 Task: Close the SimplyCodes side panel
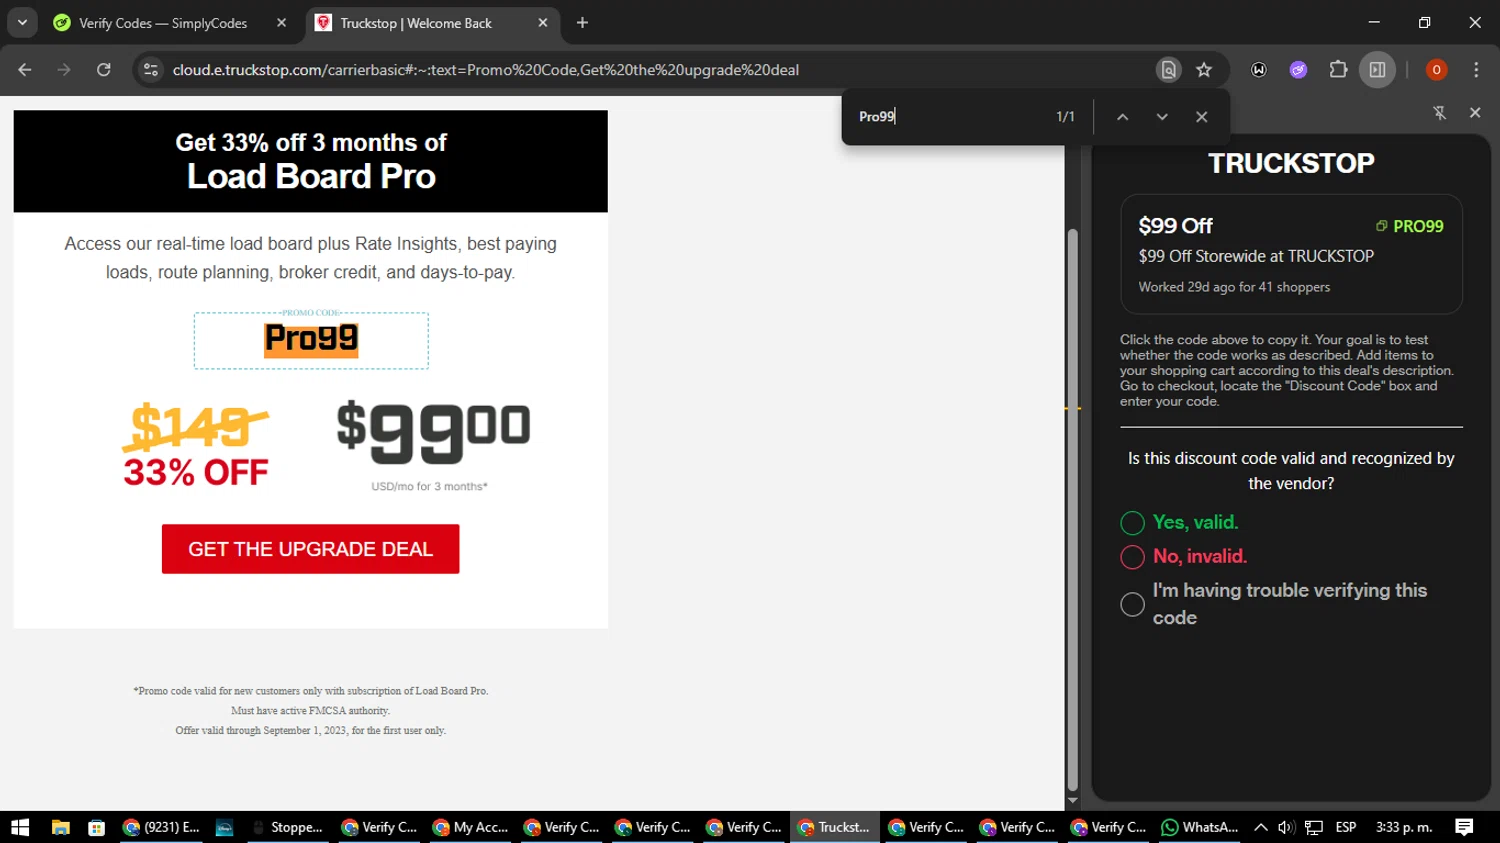(1475, 113)
